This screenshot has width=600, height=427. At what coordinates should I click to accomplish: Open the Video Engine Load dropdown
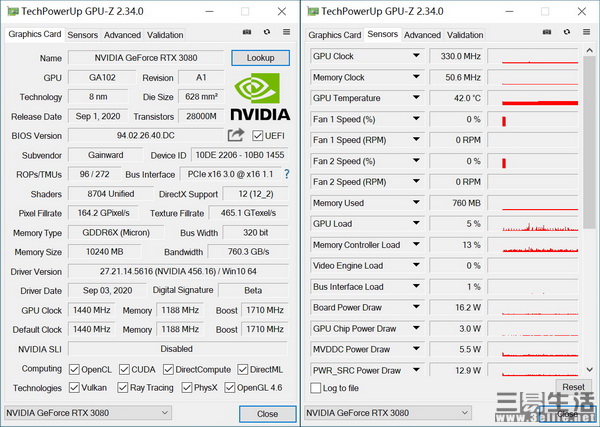[x=416, y=266]
